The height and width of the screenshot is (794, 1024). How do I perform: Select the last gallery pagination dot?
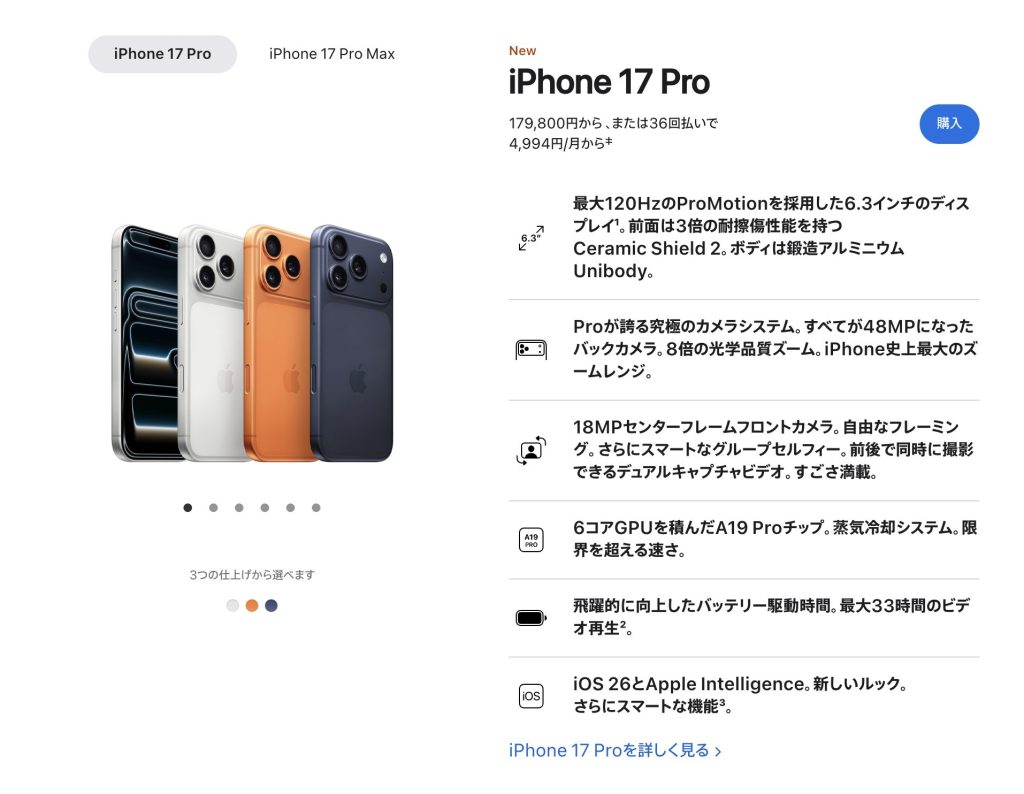coord(316,507)
